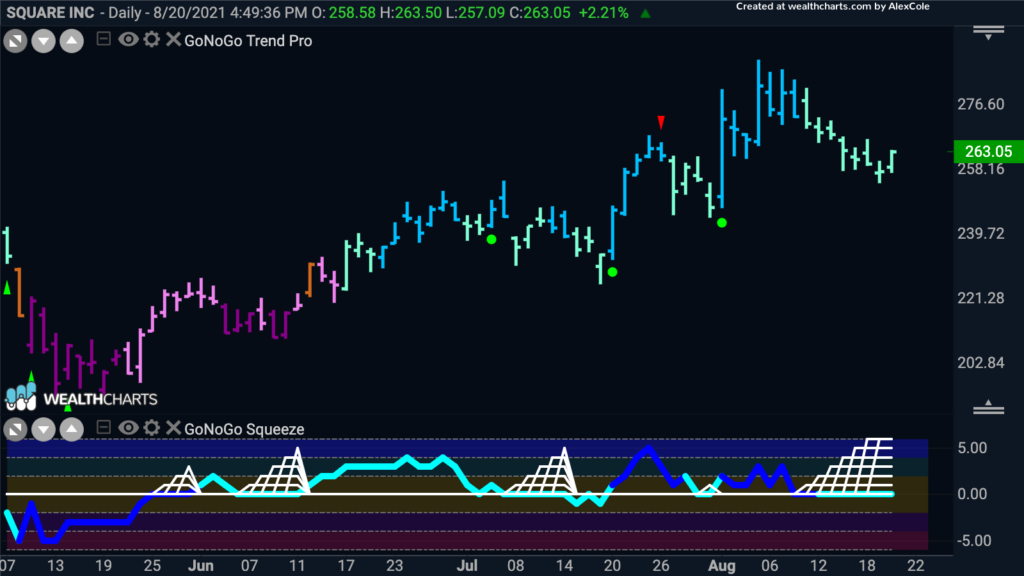Screen dimensions: 1024x576
Task: Click the +2.21% change value
Action: point(603,12)
